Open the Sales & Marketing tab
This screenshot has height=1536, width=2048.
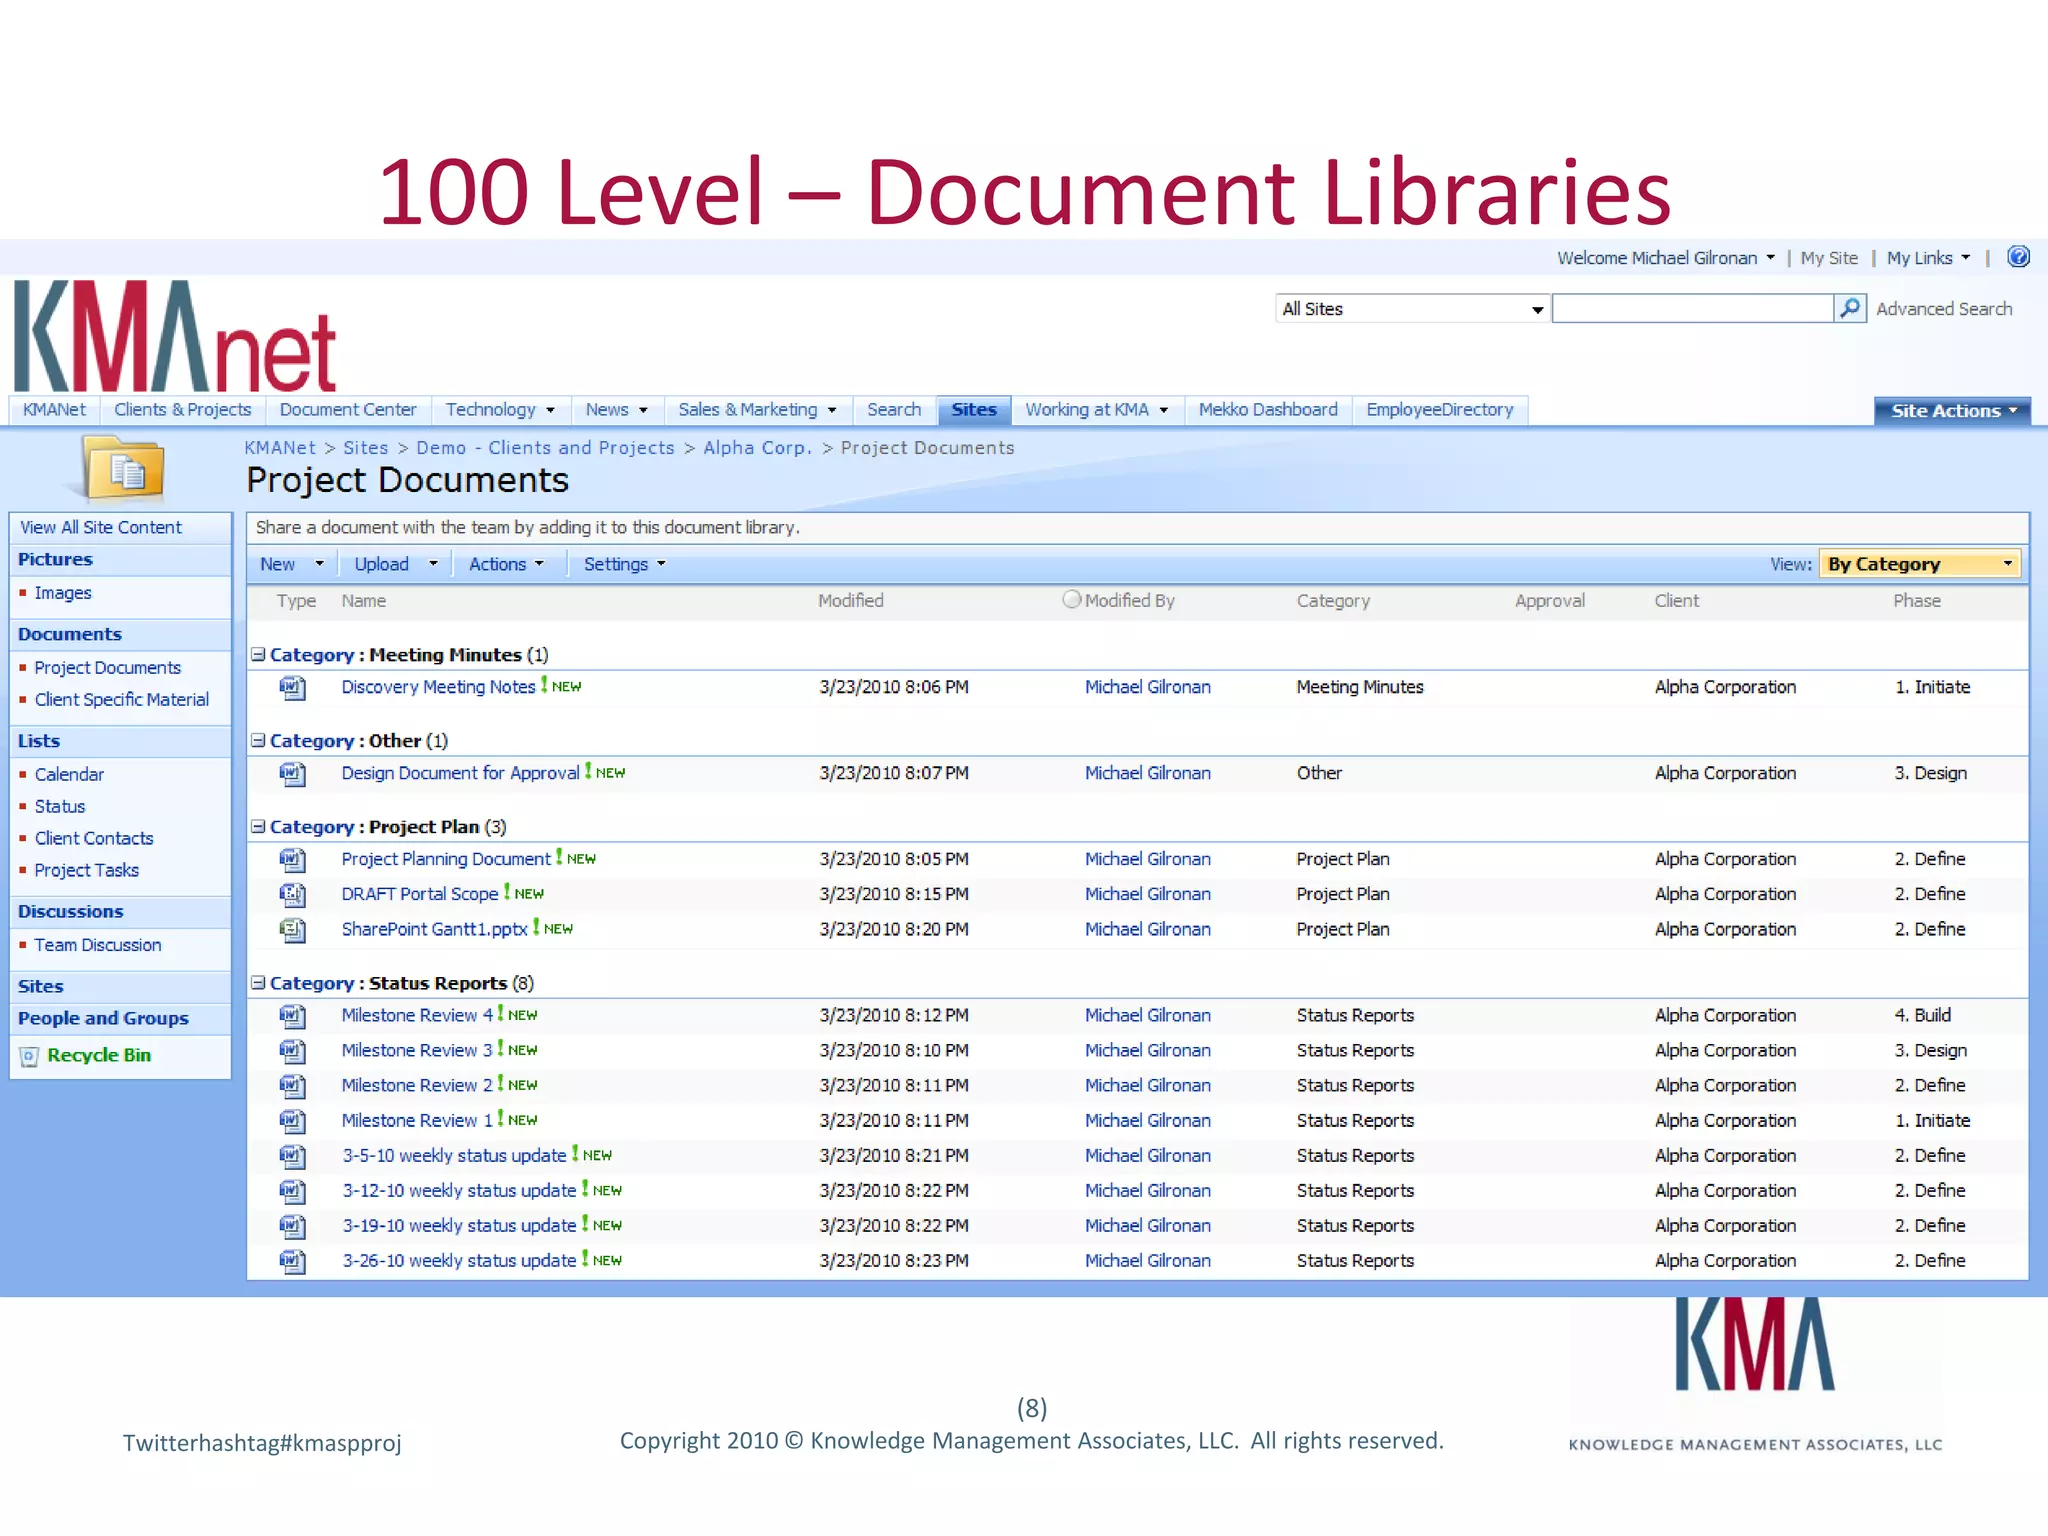tap(757, 410)
